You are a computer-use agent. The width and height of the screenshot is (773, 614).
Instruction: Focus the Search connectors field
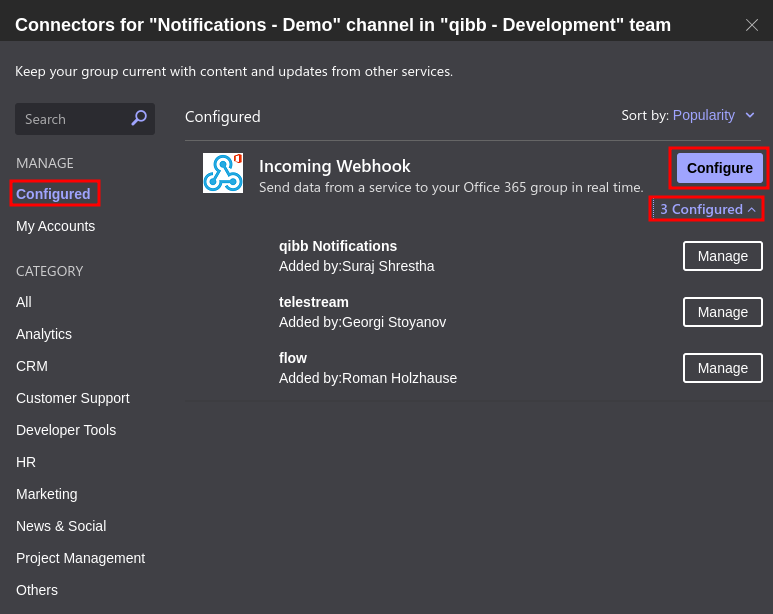tap(85, 119)
